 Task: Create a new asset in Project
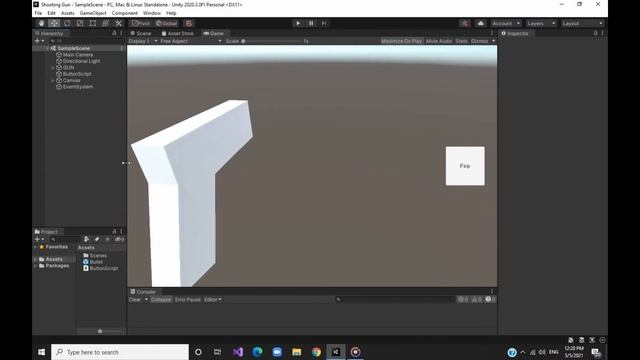(x=39, y=239)
